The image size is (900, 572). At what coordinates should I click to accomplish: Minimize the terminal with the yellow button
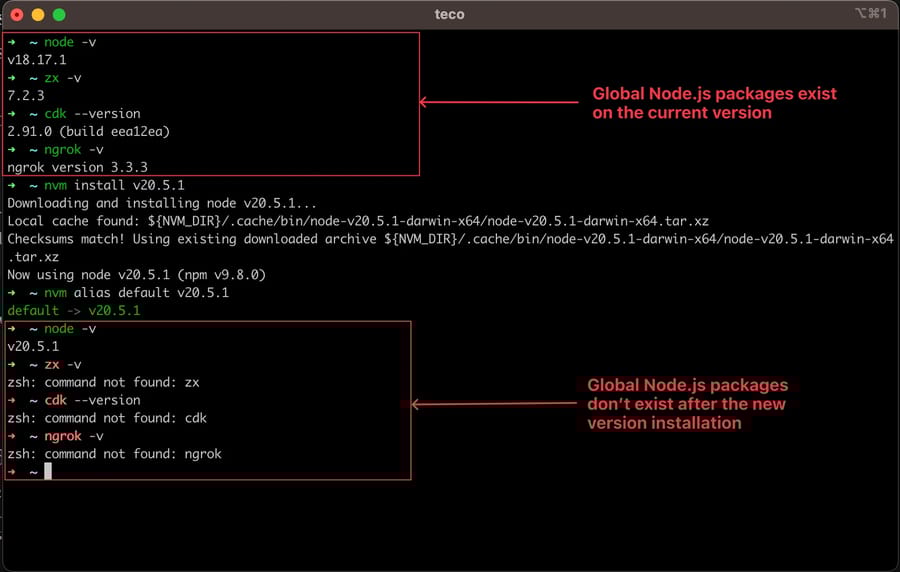38,15
